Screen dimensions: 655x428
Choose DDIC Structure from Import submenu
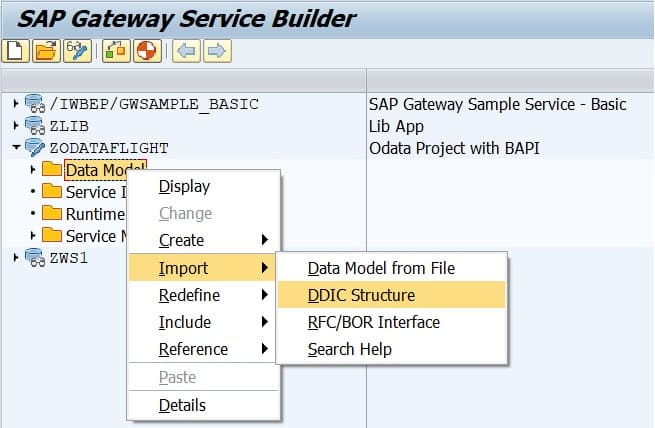pos(361,295)
